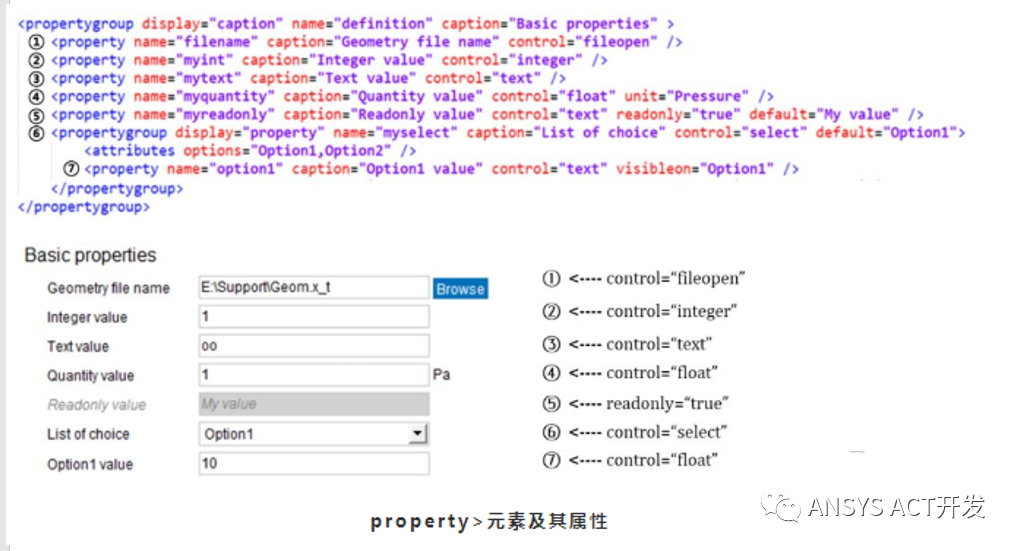The image size is (1018, 551).
Task: Click the greyed Readonly value label
Action: 97,405
